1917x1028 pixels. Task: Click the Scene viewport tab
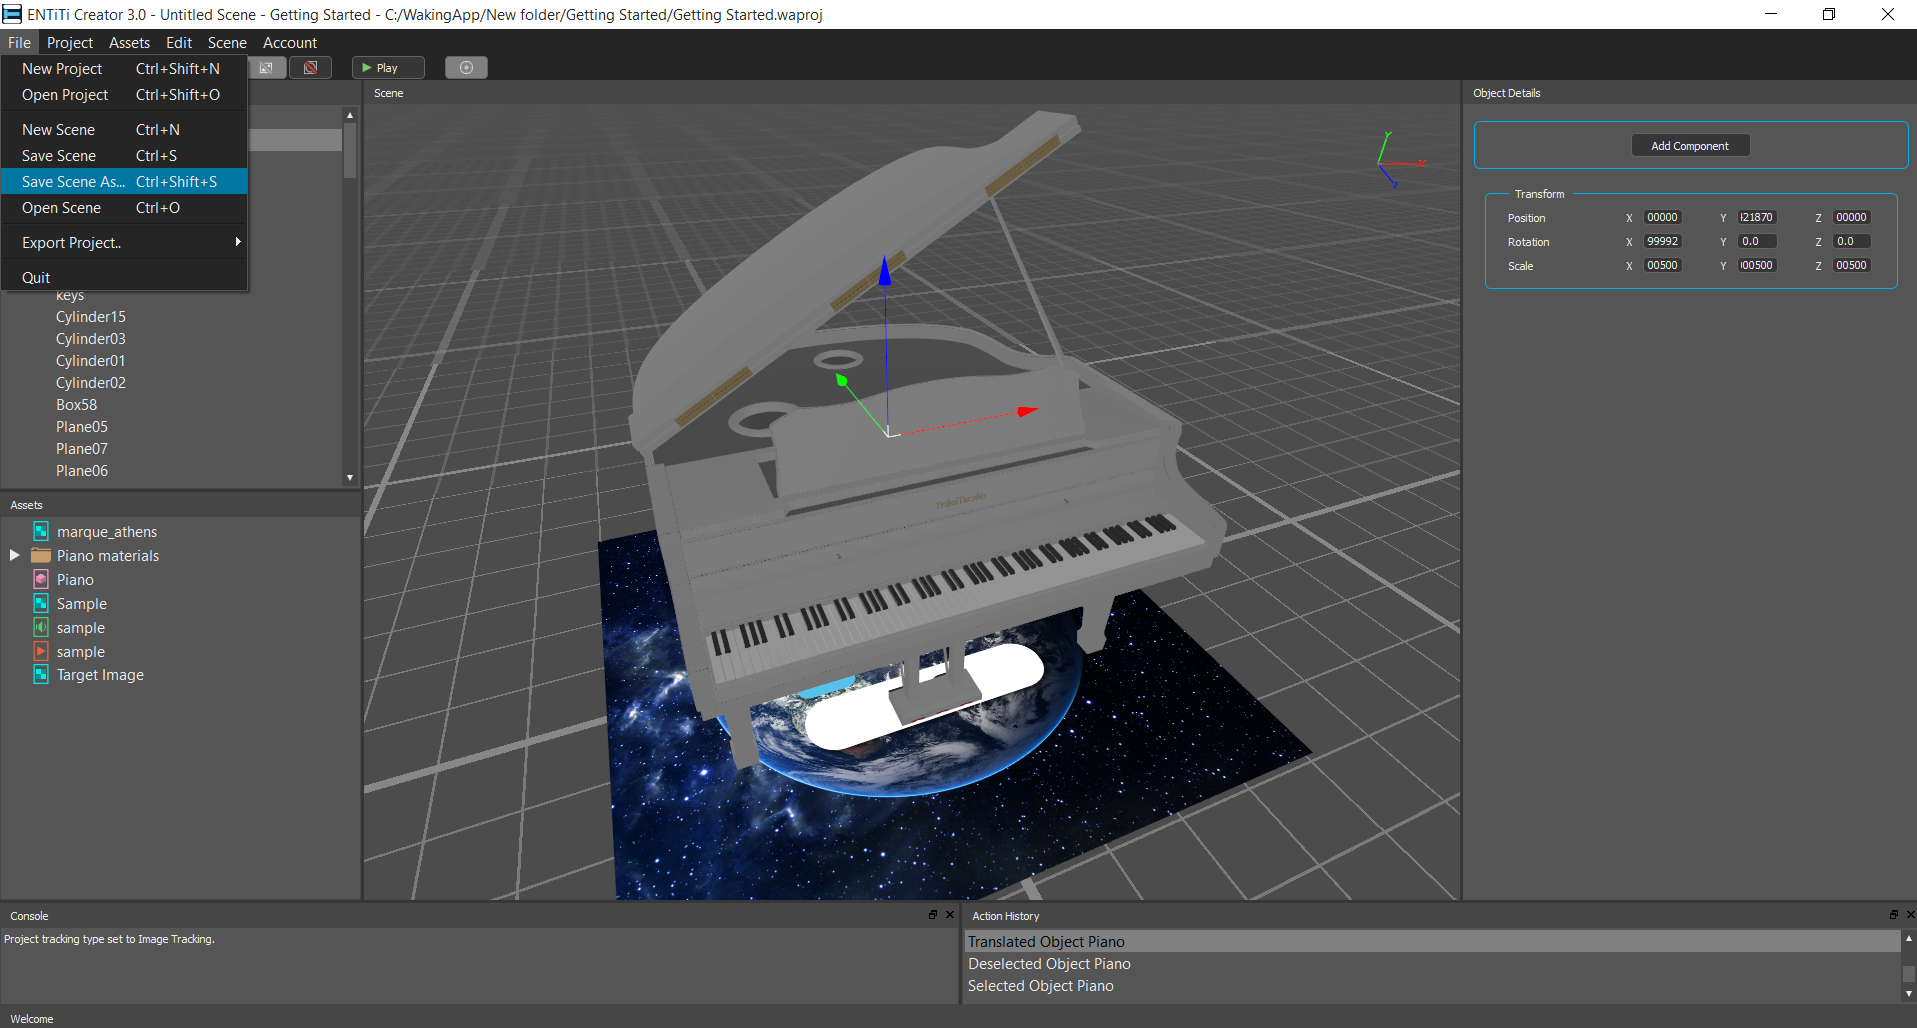click(x=389, y=93)
